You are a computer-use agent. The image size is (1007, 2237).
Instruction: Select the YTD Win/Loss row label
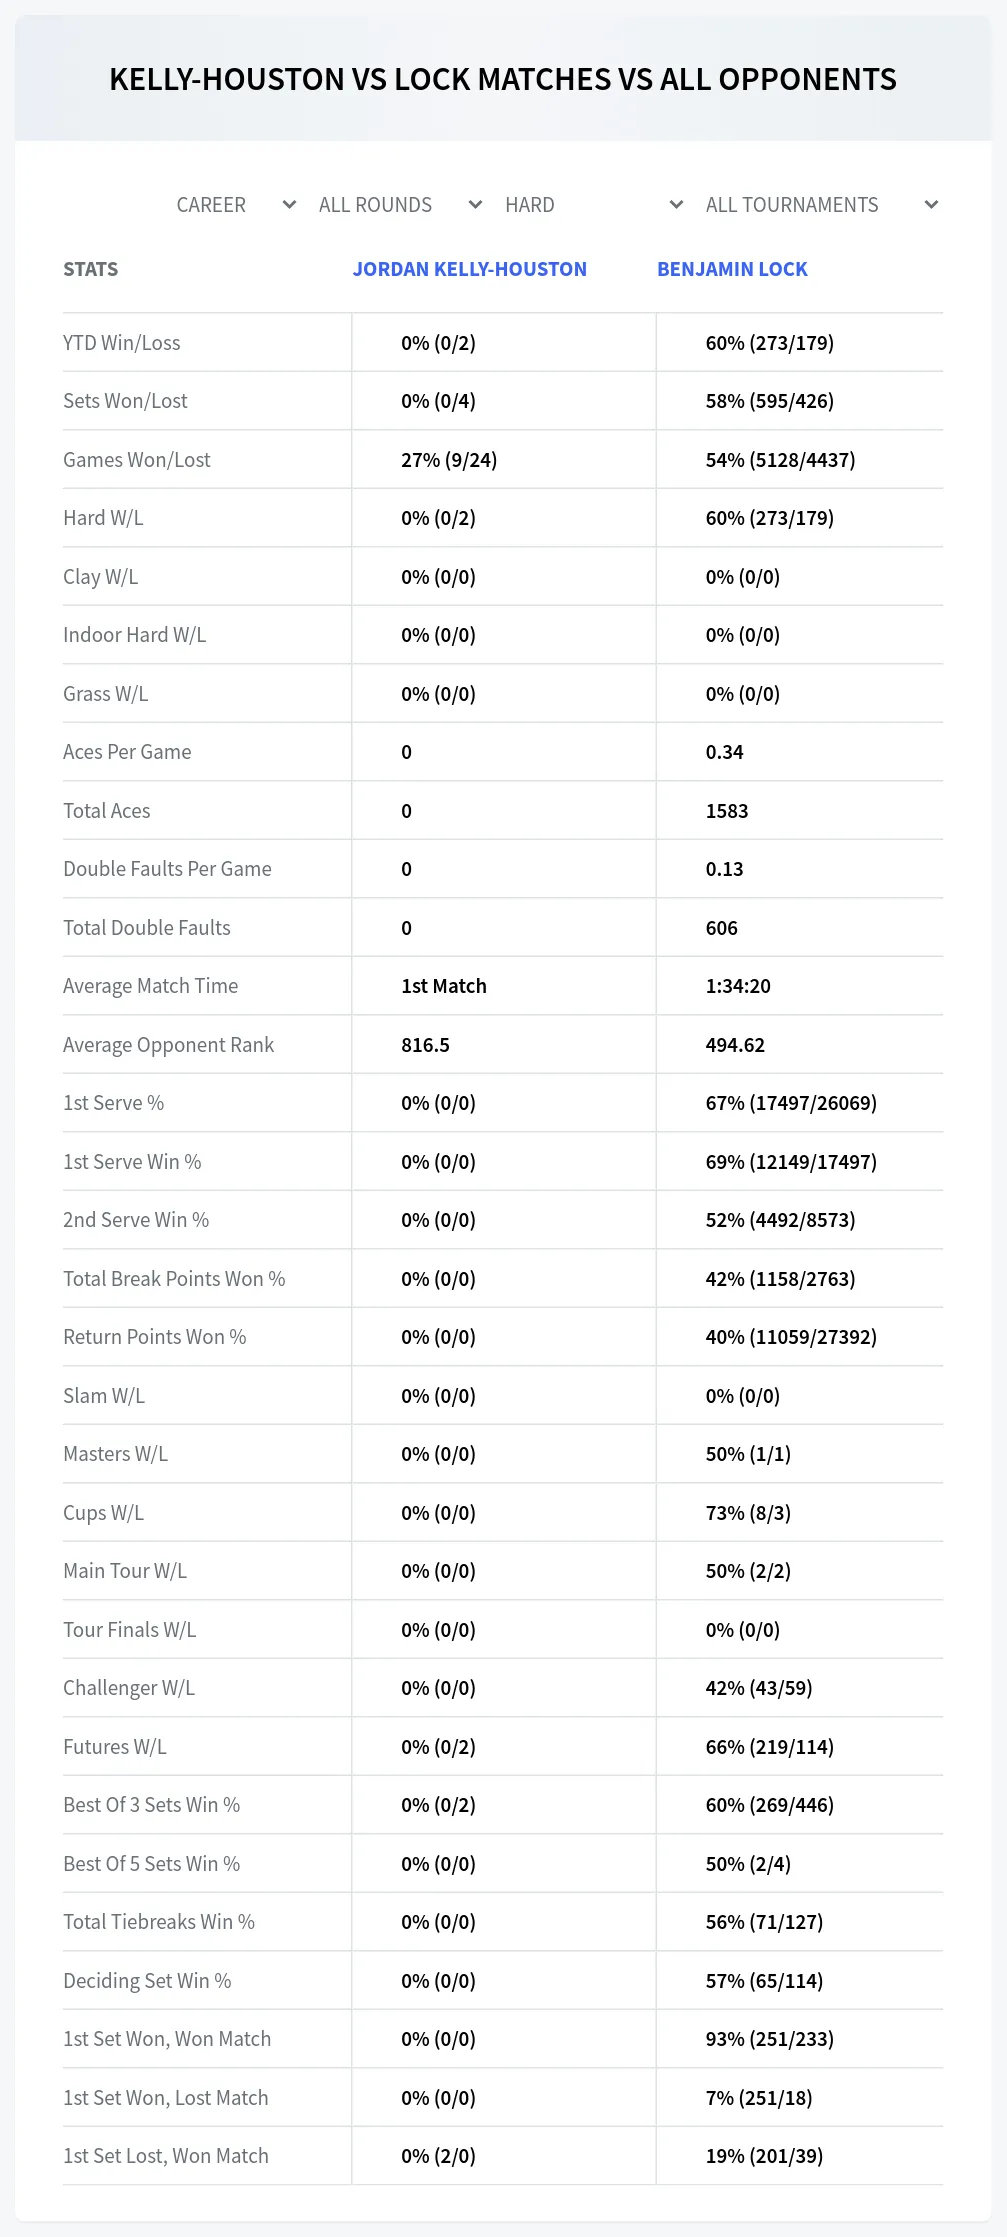click(x=122, y=343)
